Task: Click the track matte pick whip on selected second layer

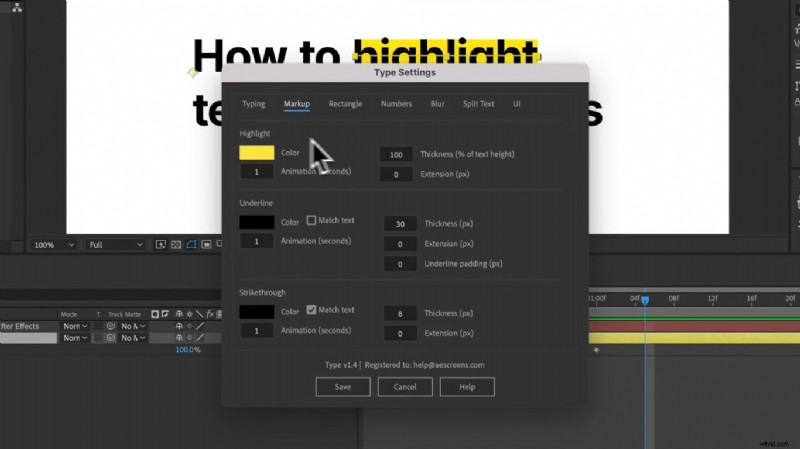Action: point(111,337)
